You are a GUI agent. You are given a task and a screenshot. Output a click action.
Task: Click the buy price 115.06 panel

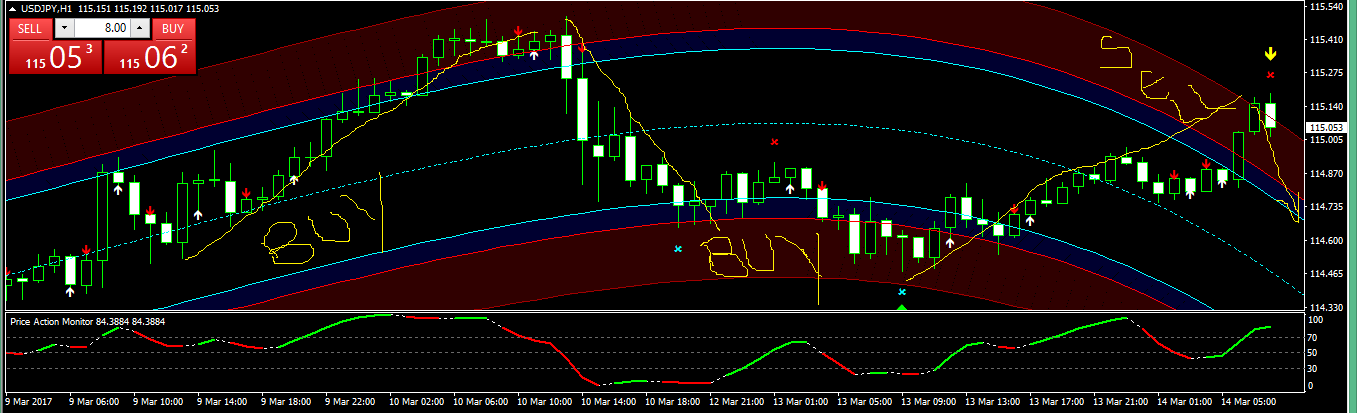(149, 56)
